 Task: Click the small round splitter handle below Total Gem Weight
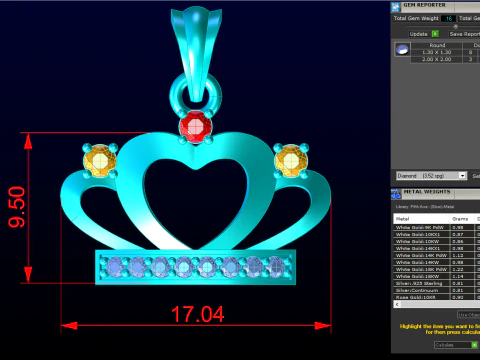(x=456, y=26)
